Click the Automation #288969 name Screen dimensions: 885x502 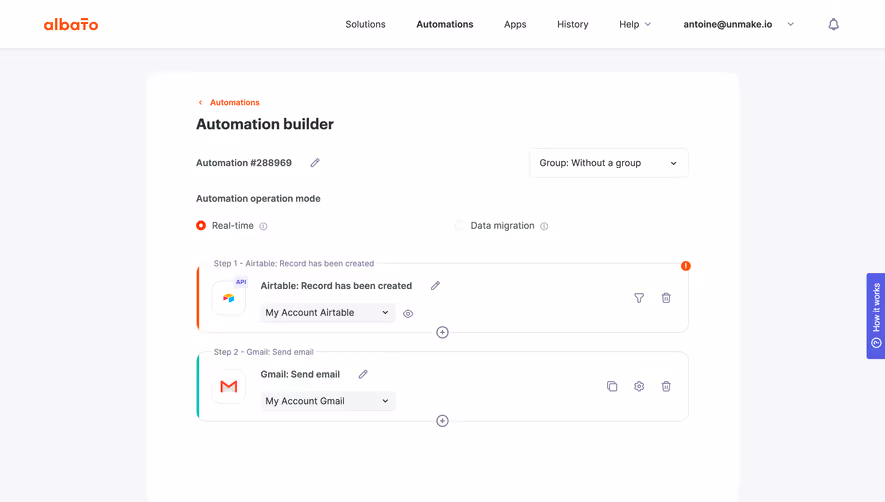(x=244, y=163)
